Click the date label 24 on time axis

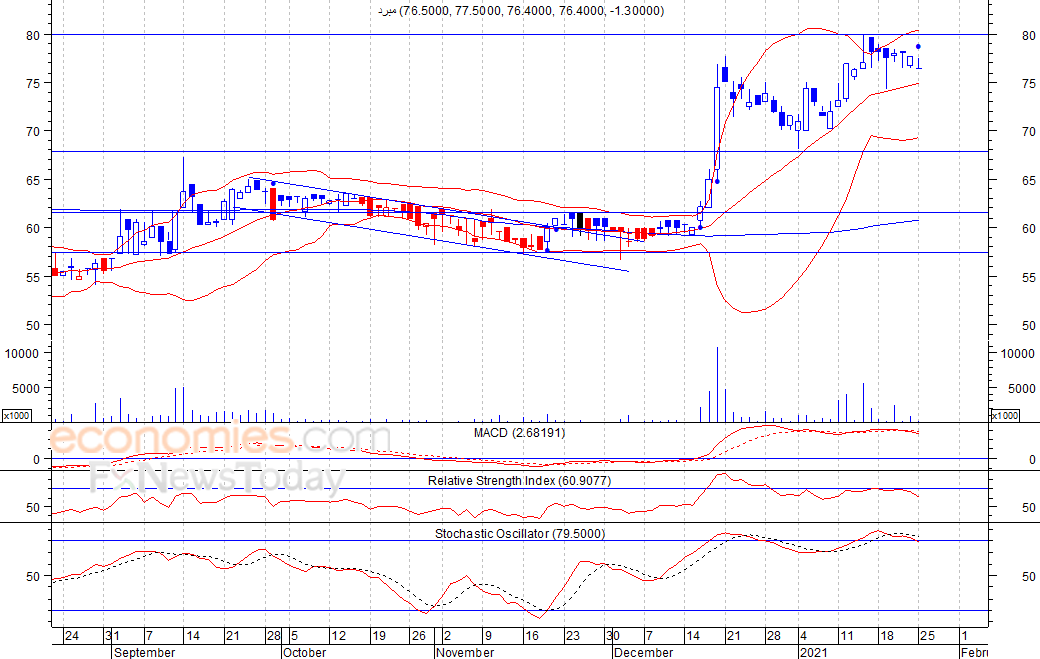click(72, 636)
